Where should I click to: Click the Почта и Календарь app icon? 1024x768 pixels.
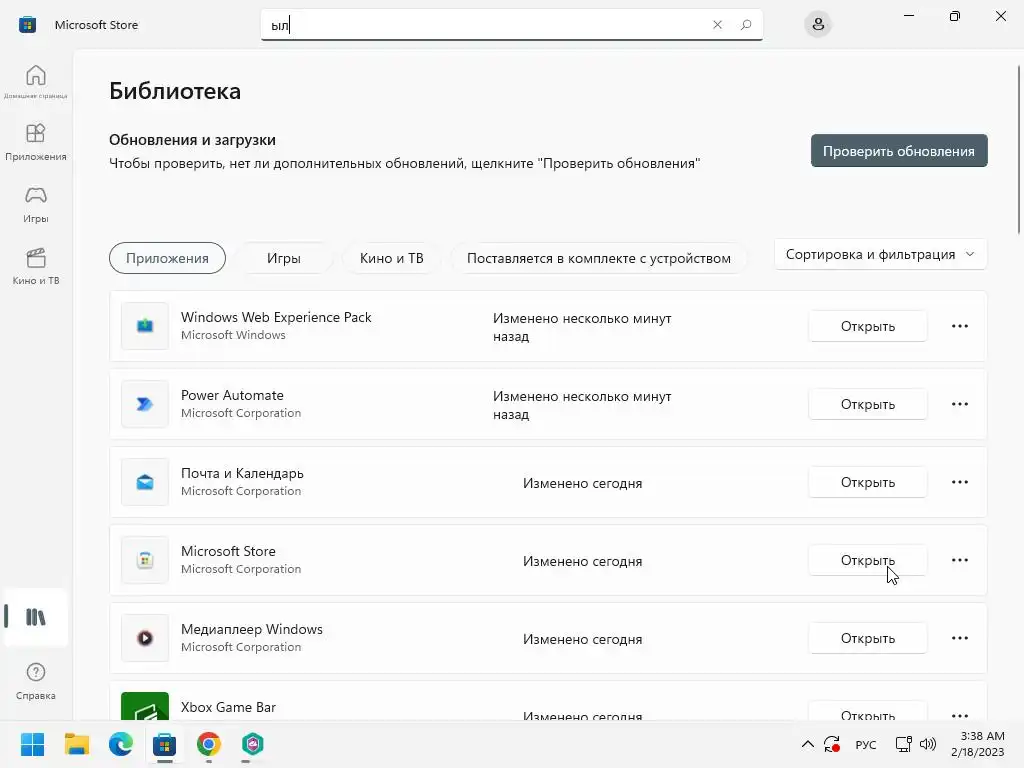(145, 482)
